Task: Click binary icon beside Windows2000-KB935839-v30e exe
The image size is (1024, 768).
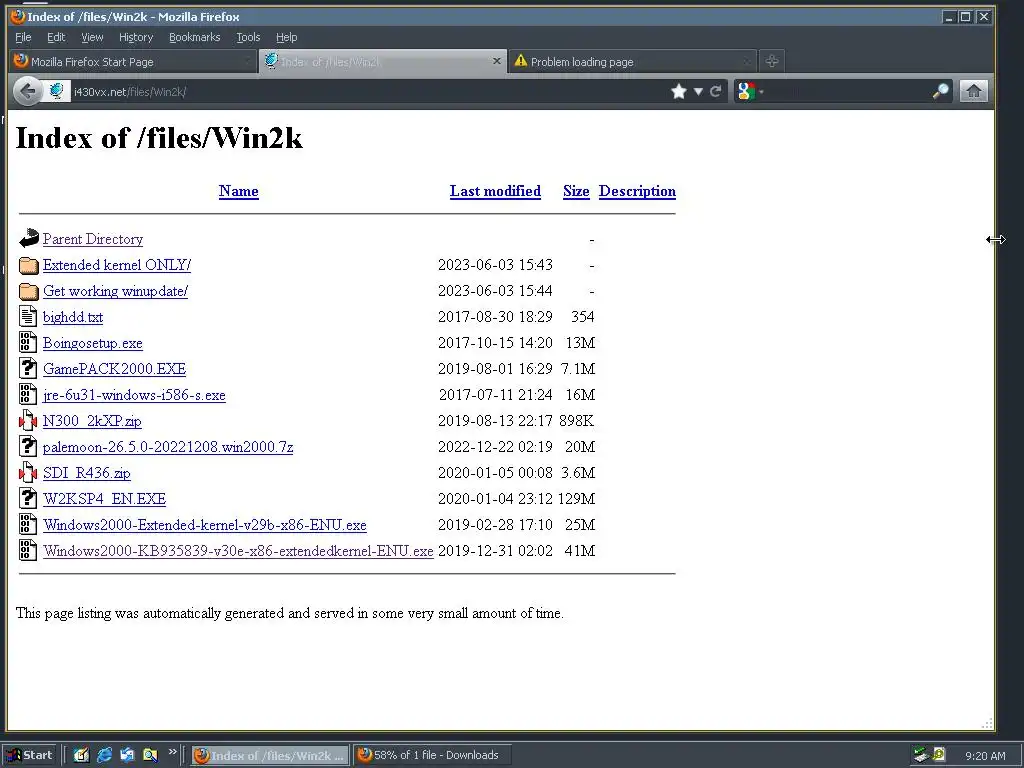Action: (x=28, y=551)
